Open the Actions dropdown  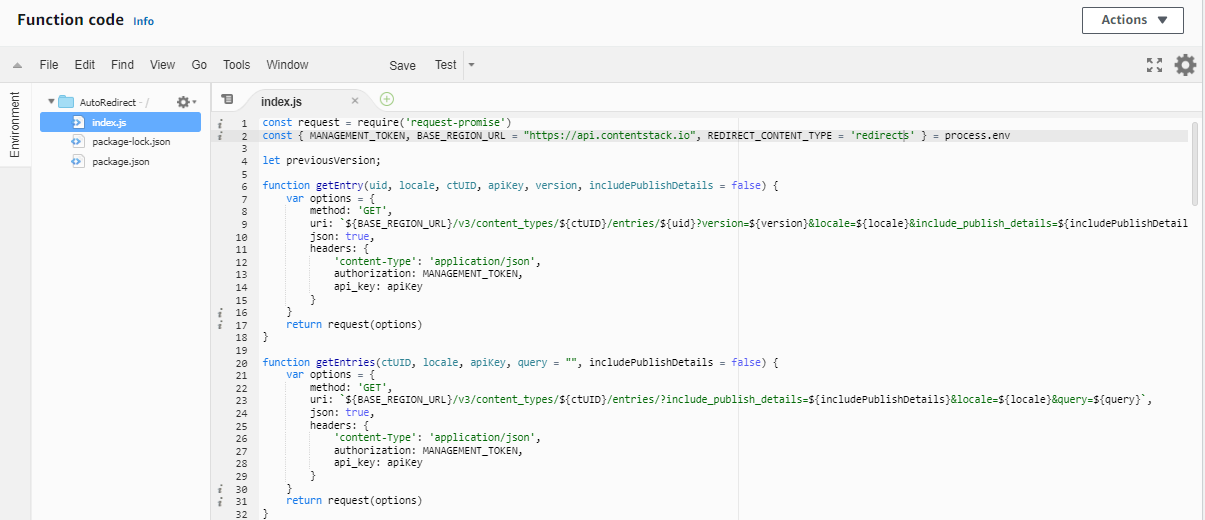click(1132, 20)
